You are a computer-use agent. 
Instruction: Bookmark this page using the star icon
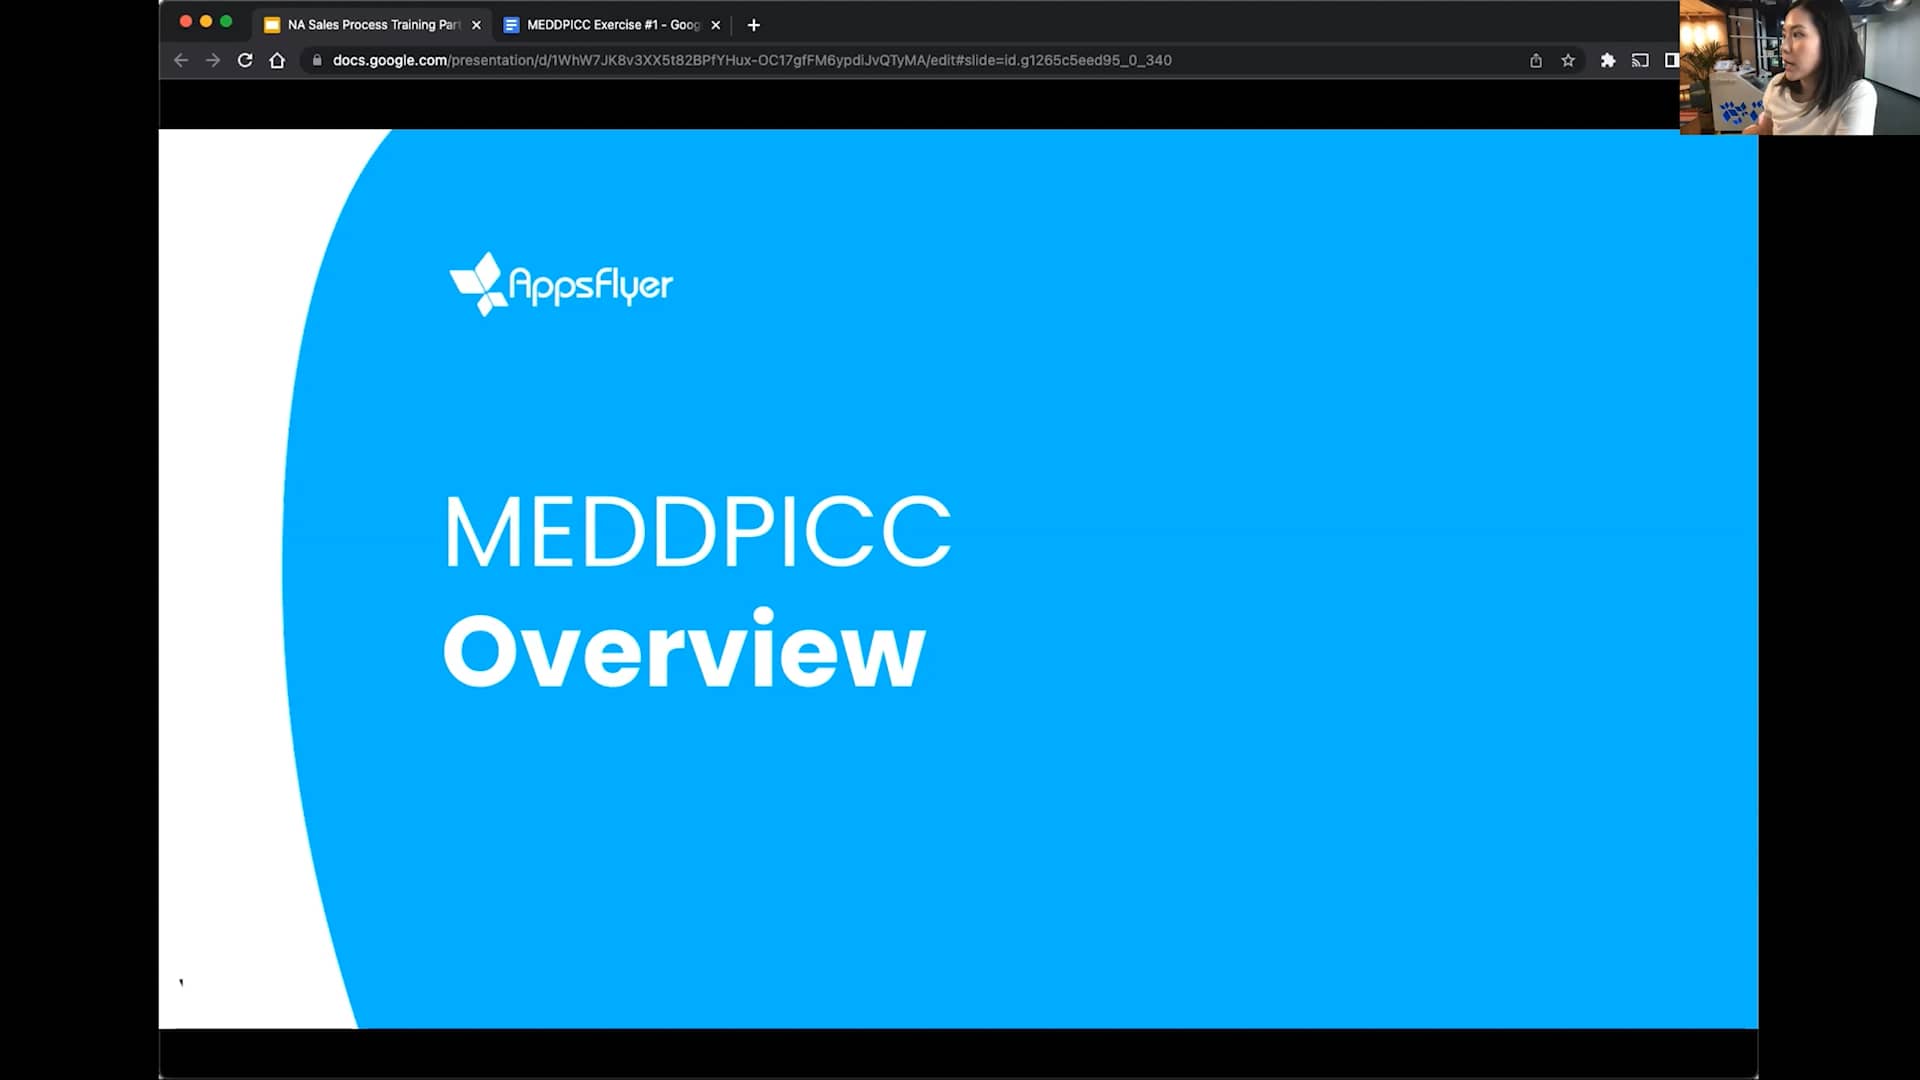1568,60
